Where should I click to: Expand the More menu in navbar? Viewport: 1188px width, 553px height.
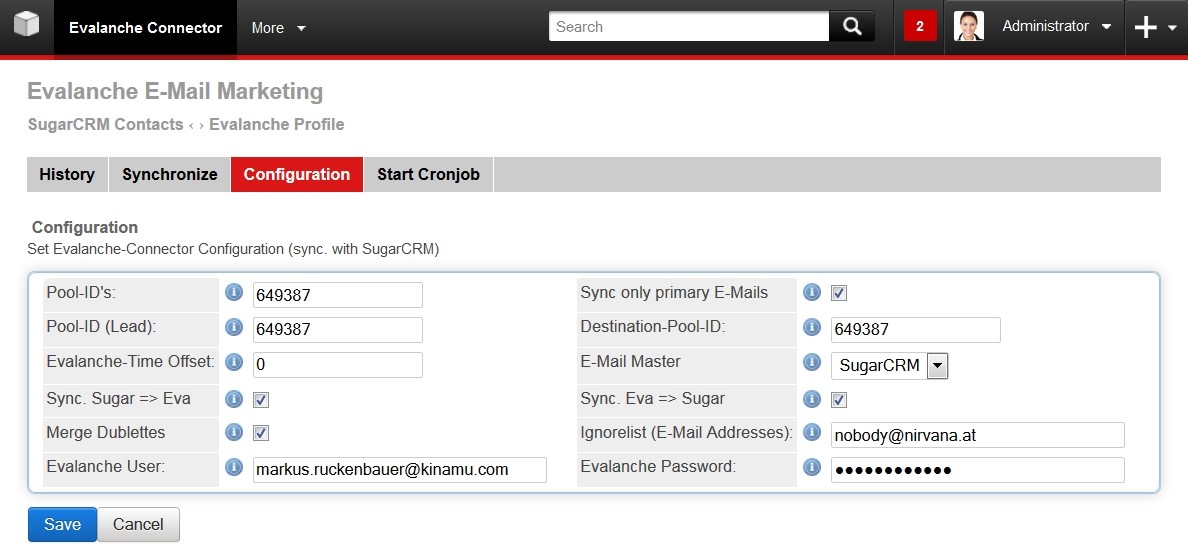coord(278,28)
